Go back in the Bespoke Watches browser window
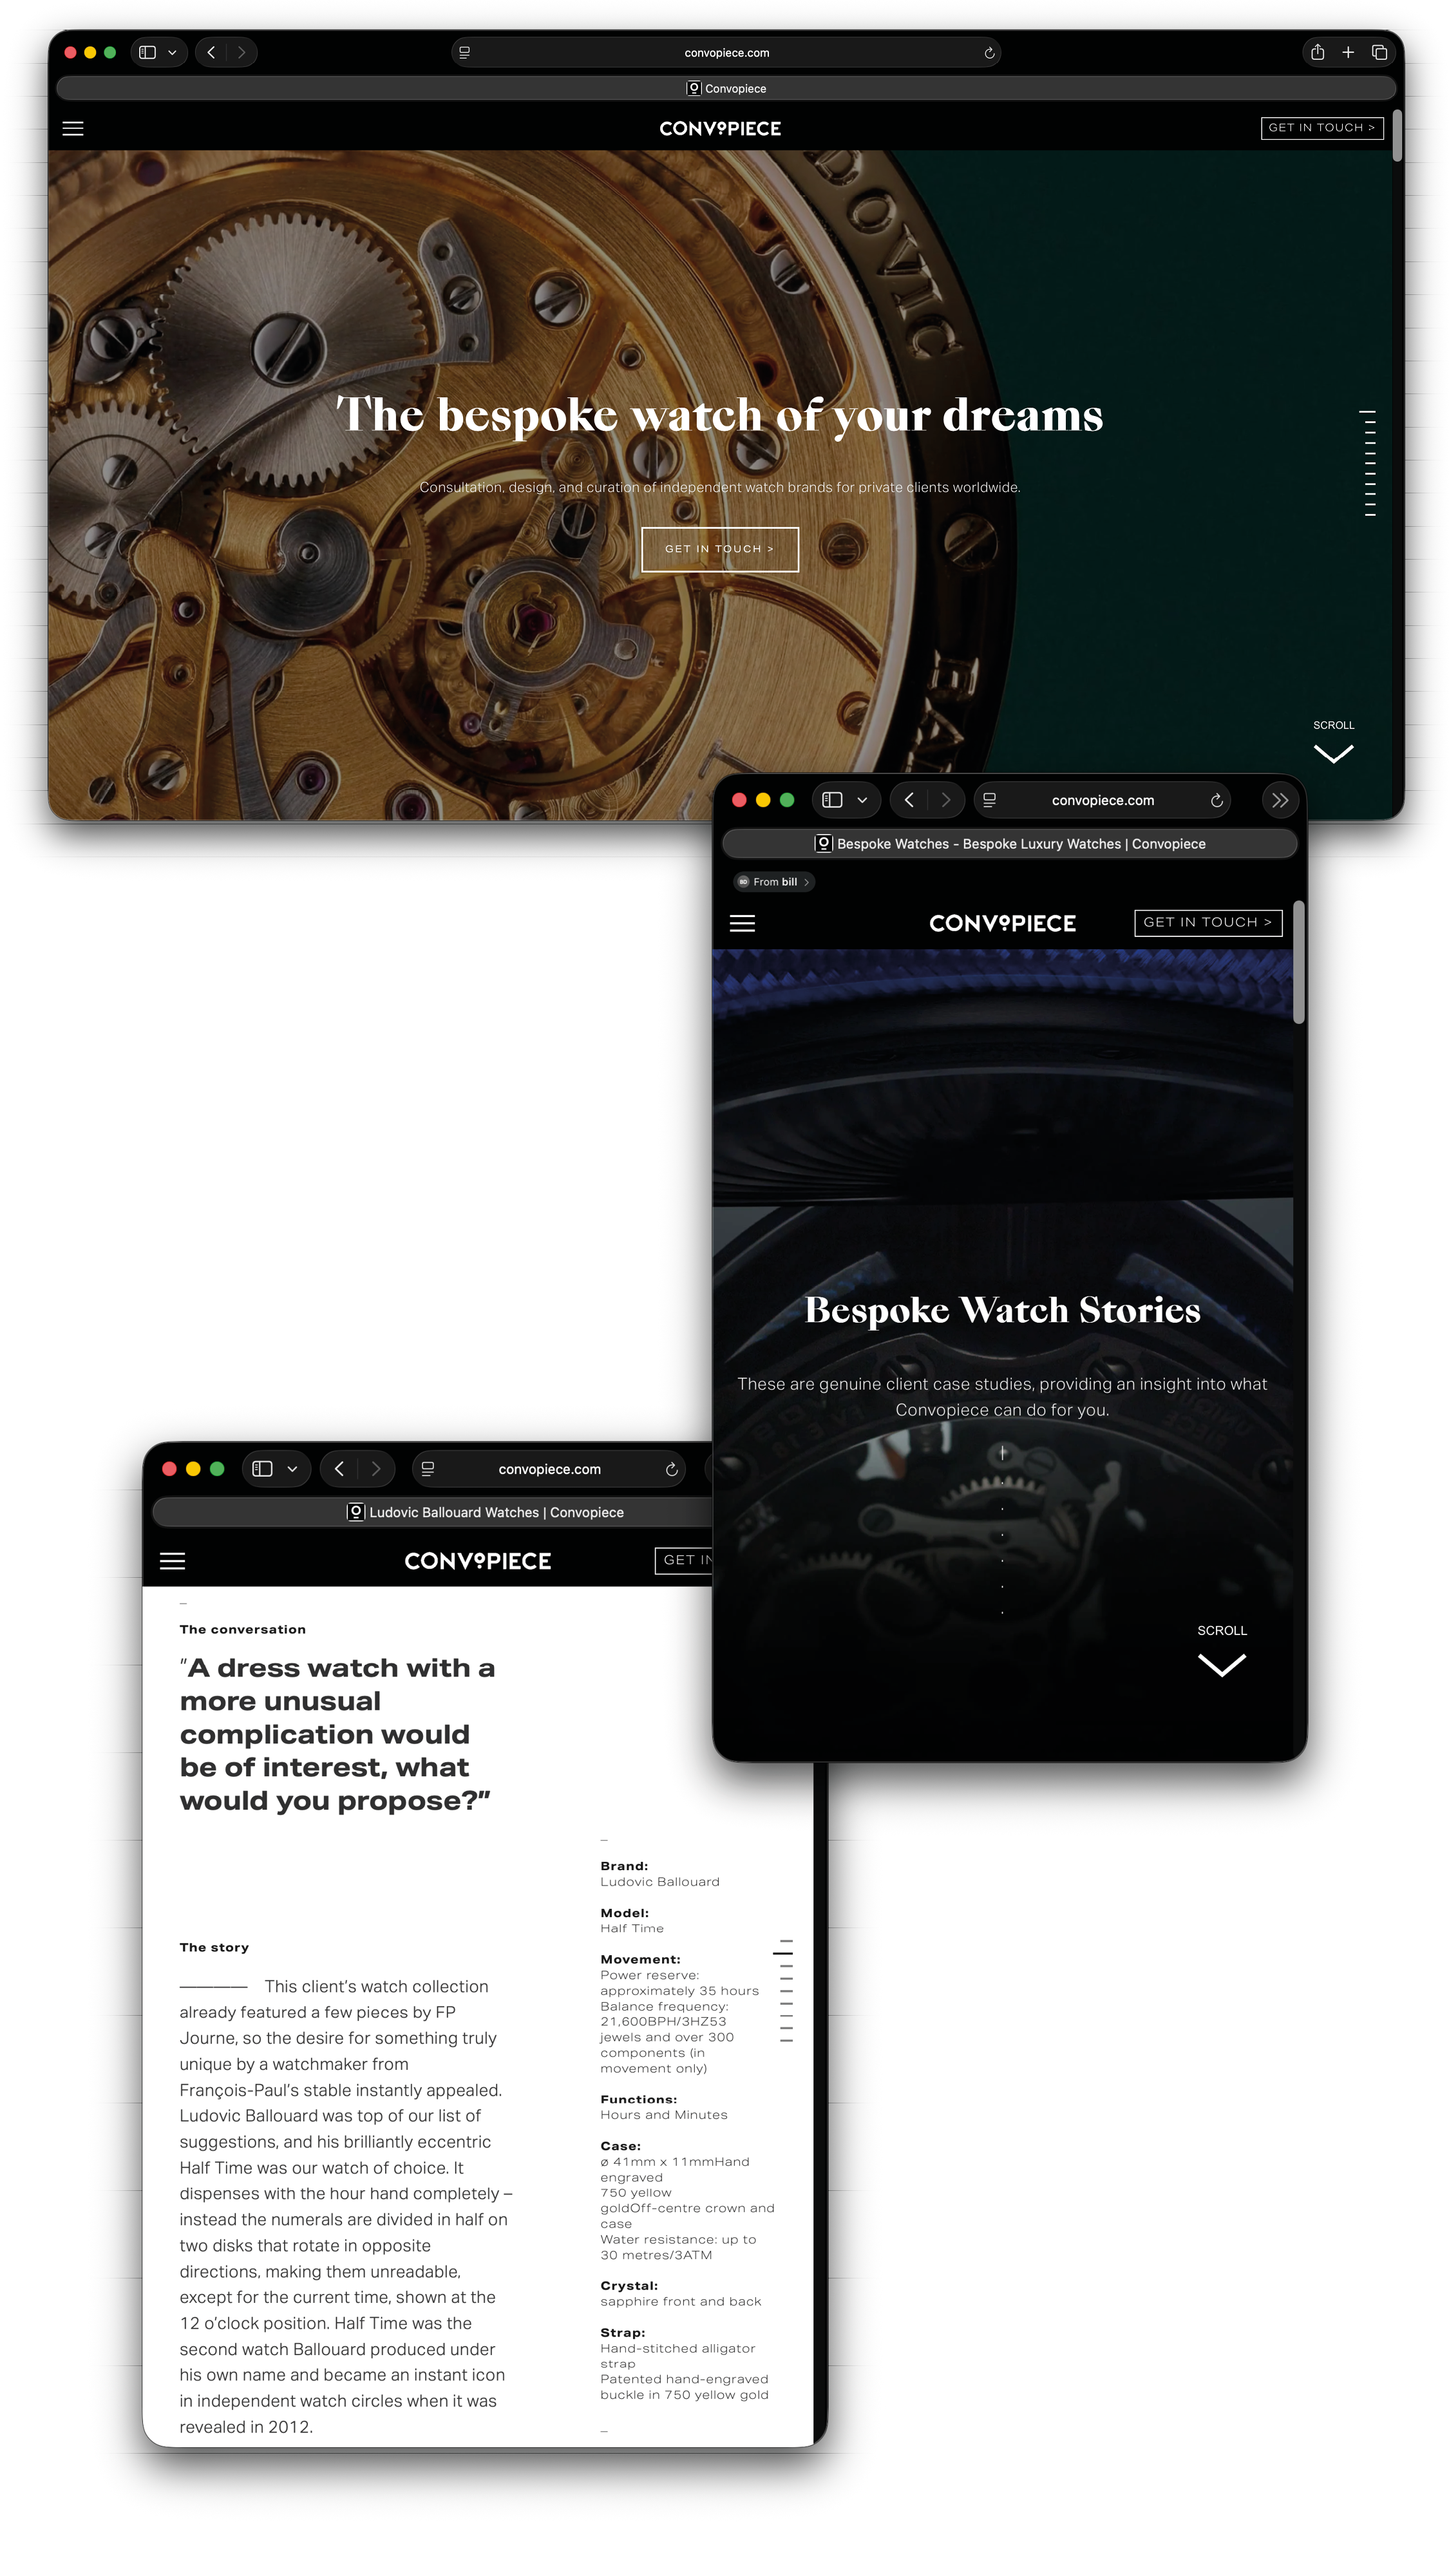 click(x=909, y=800)
